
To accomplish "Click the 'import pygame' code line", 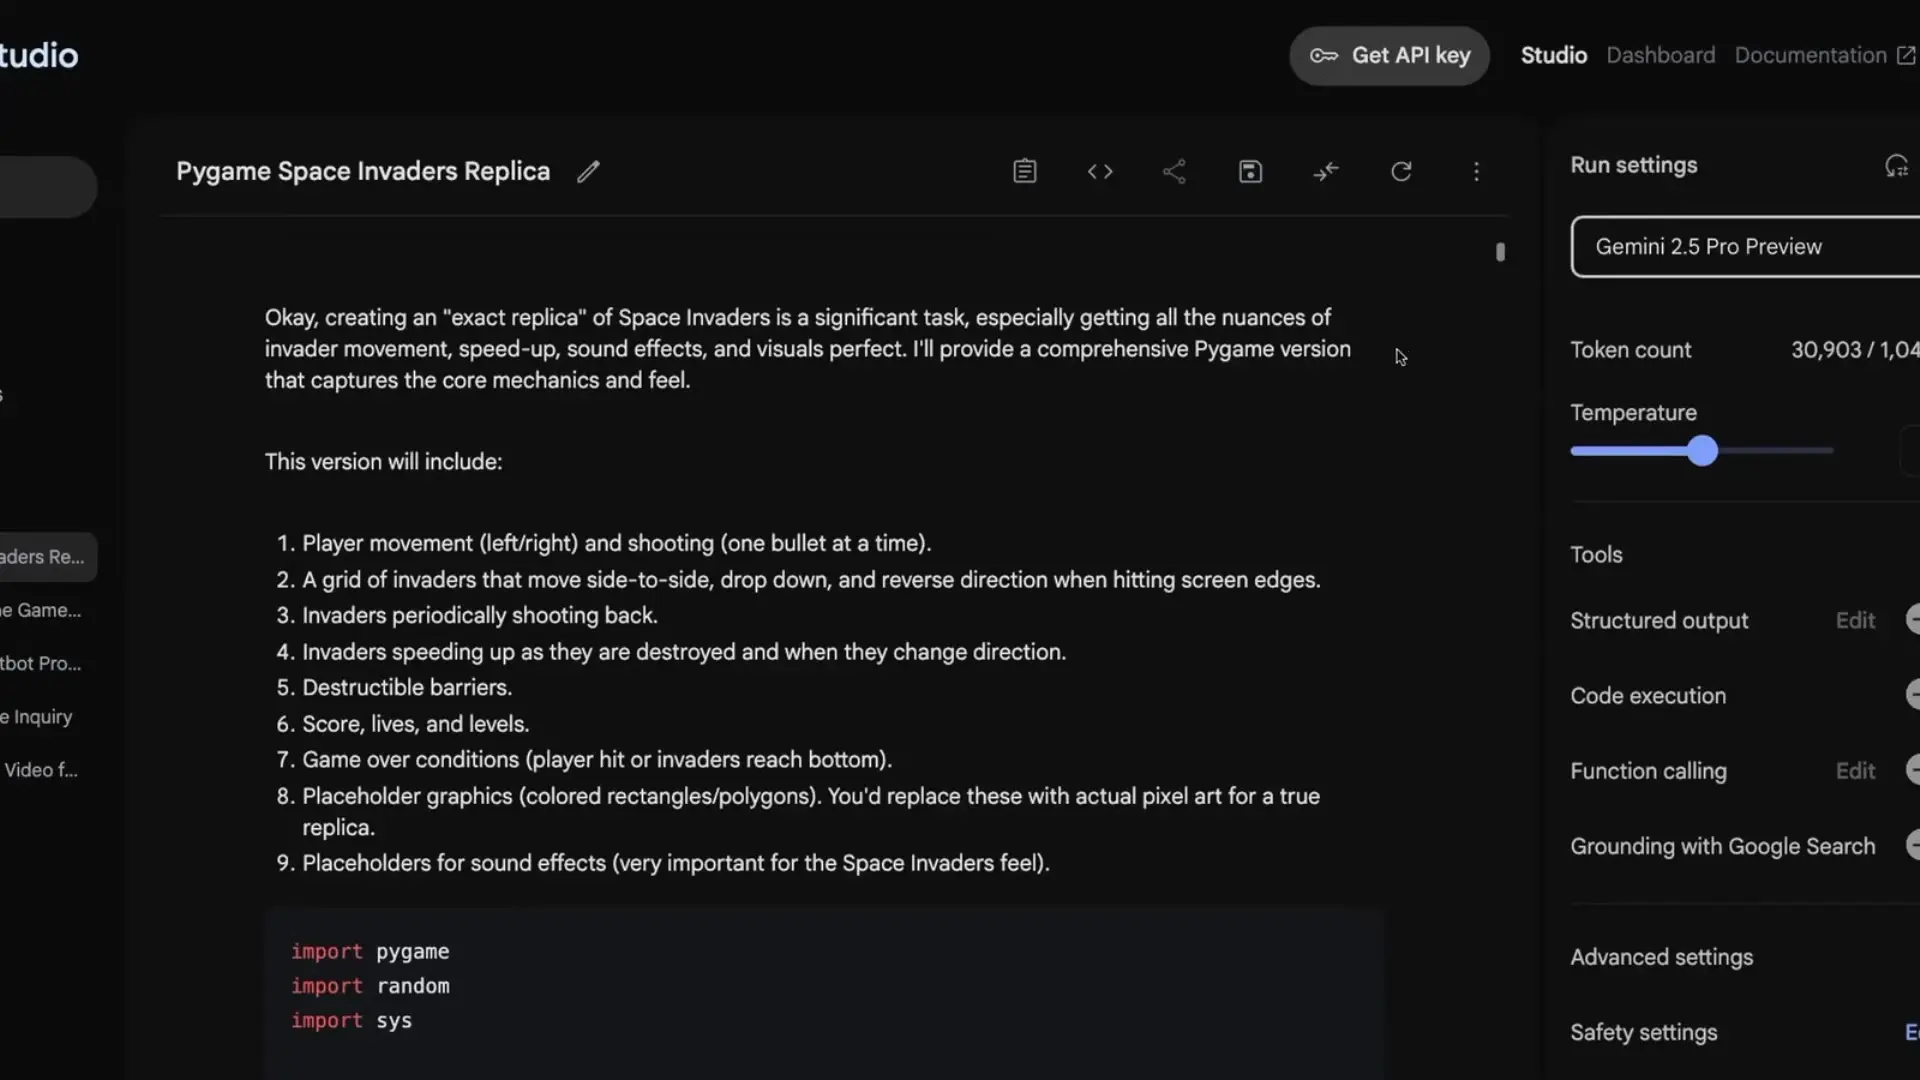I will tap(370, 952).
